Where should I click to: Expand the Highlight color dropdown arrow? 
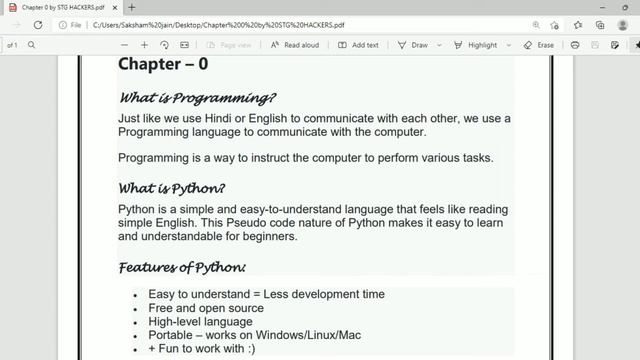pos(509,45)
